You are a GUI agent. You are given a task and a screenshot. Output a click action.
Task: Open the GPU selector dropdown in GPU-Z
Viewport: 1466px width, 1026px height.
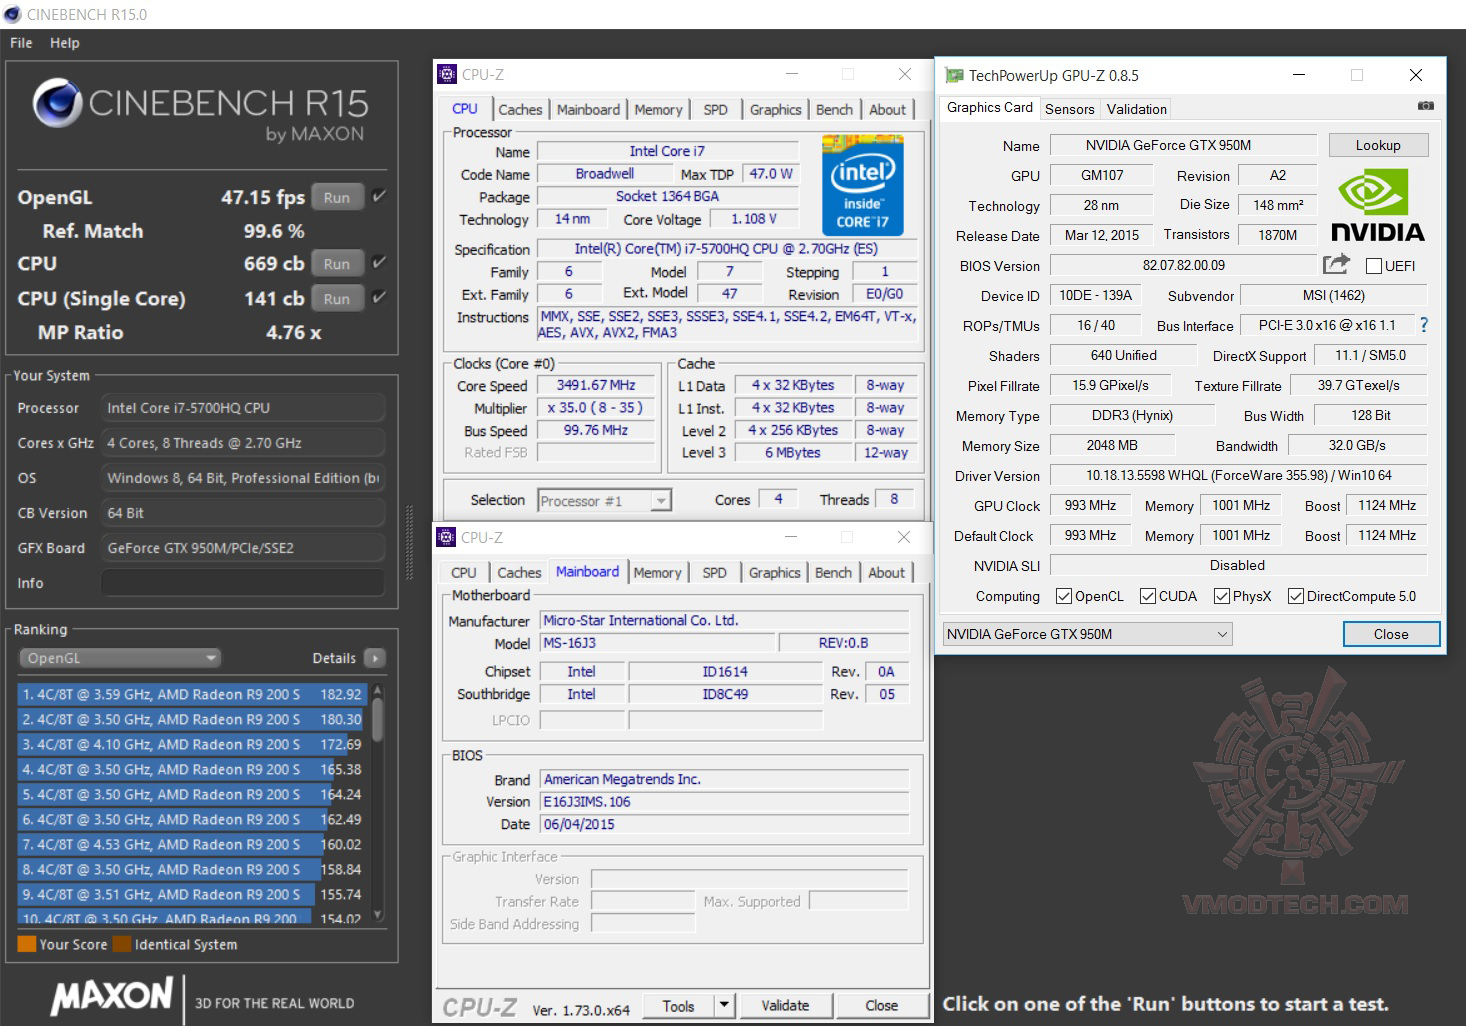[x=1087, y=634]
